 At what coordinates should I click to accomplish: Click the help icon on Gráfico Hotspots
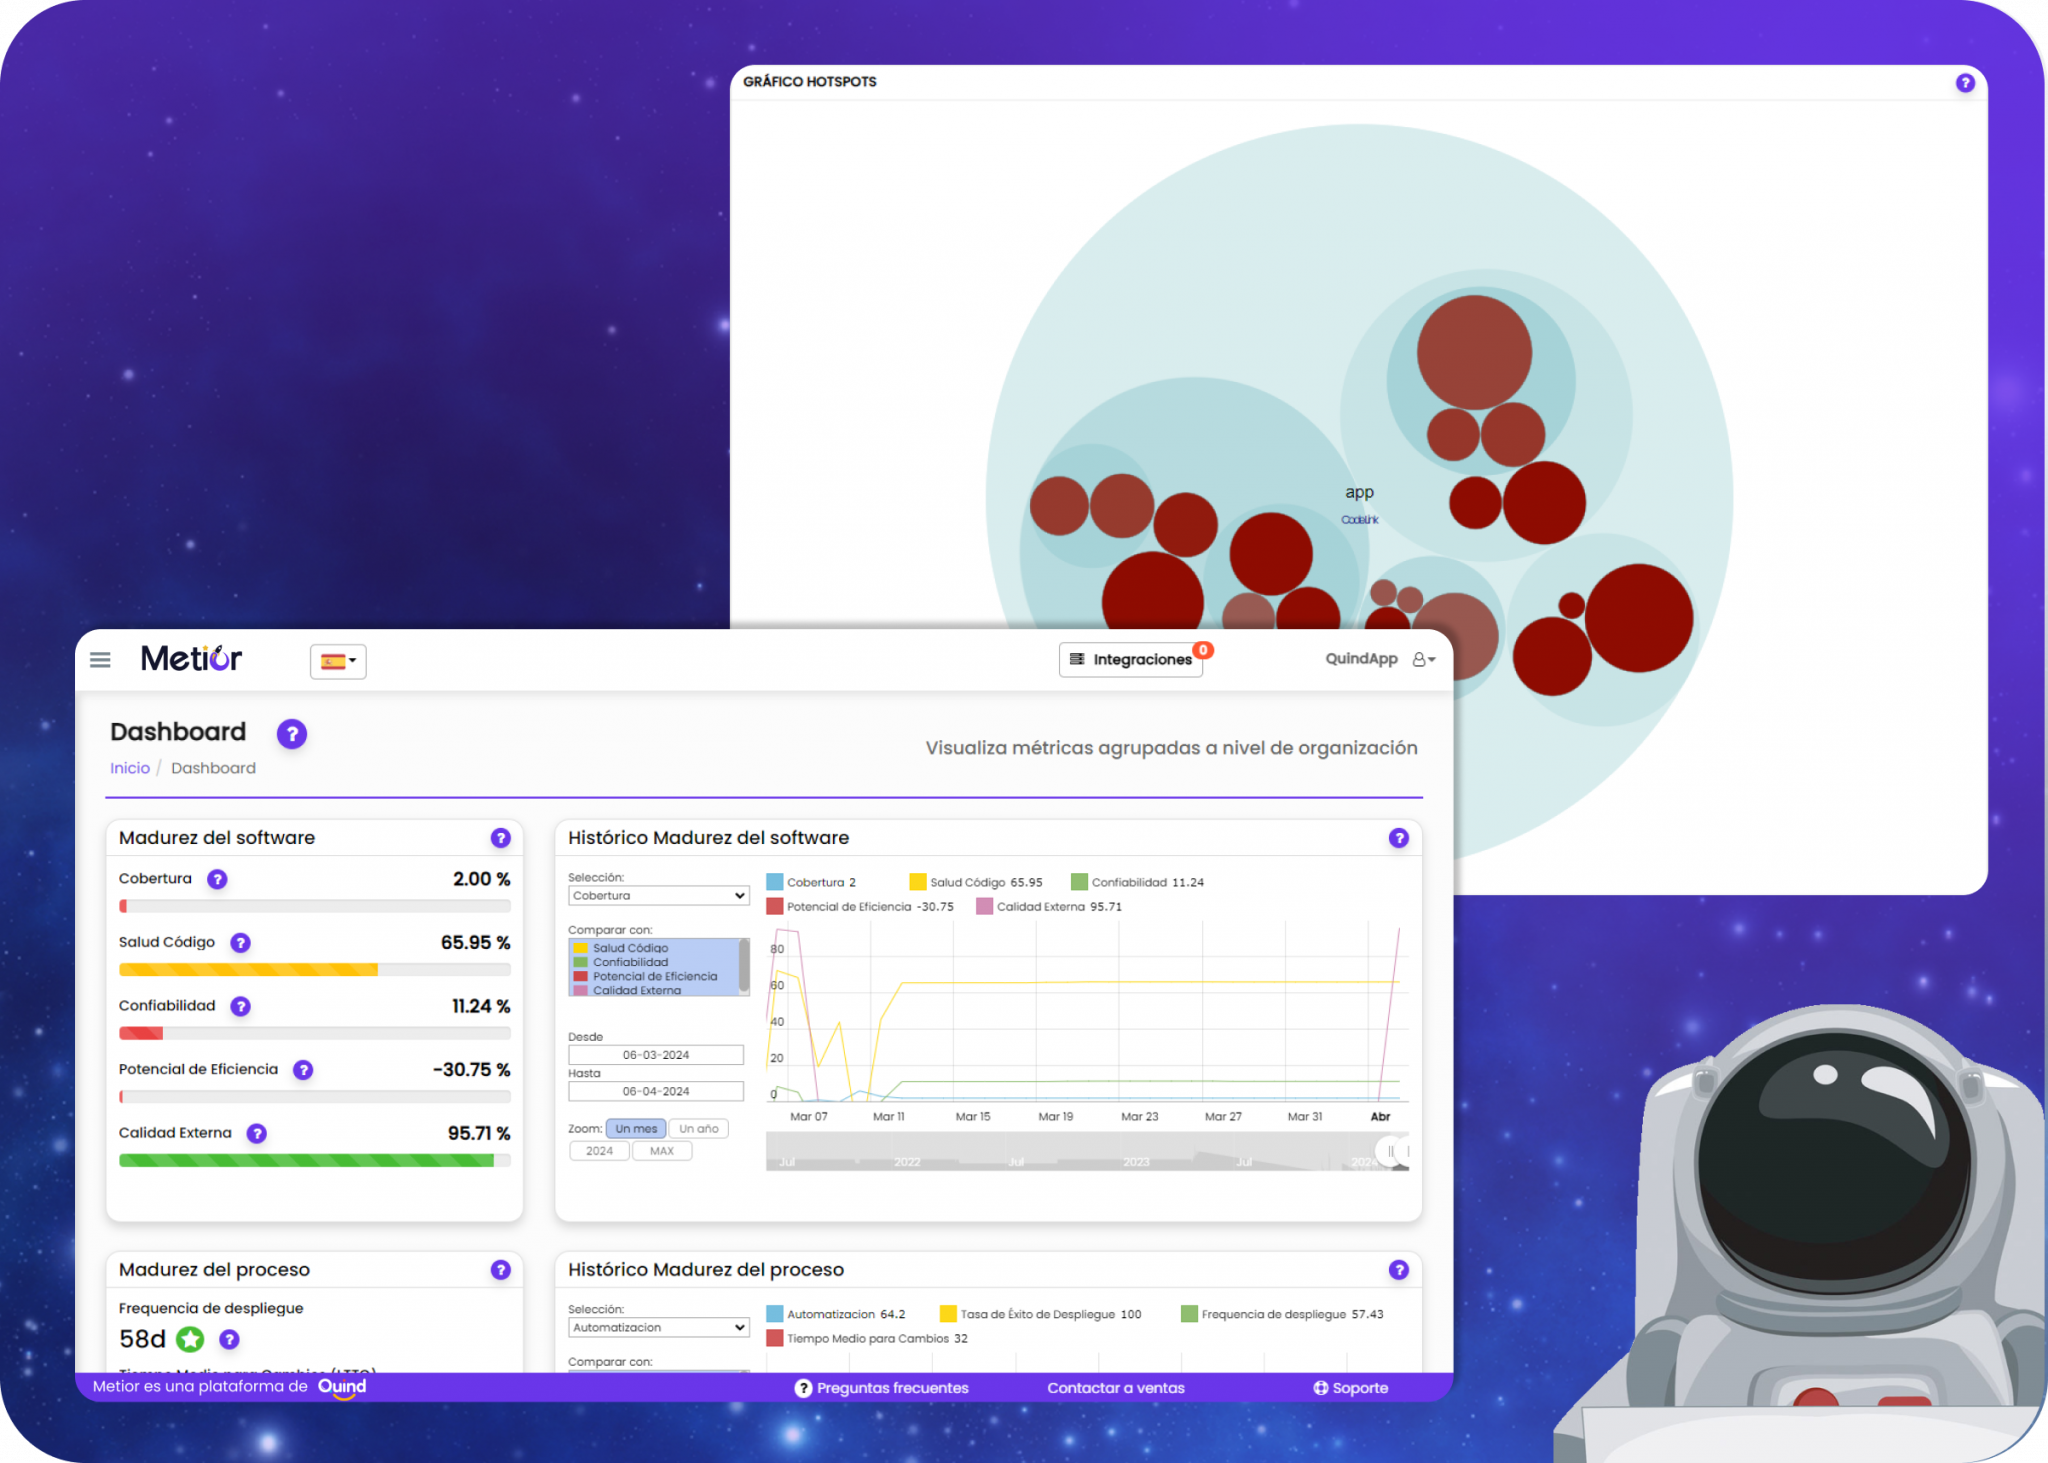(x=1965, y=83)
